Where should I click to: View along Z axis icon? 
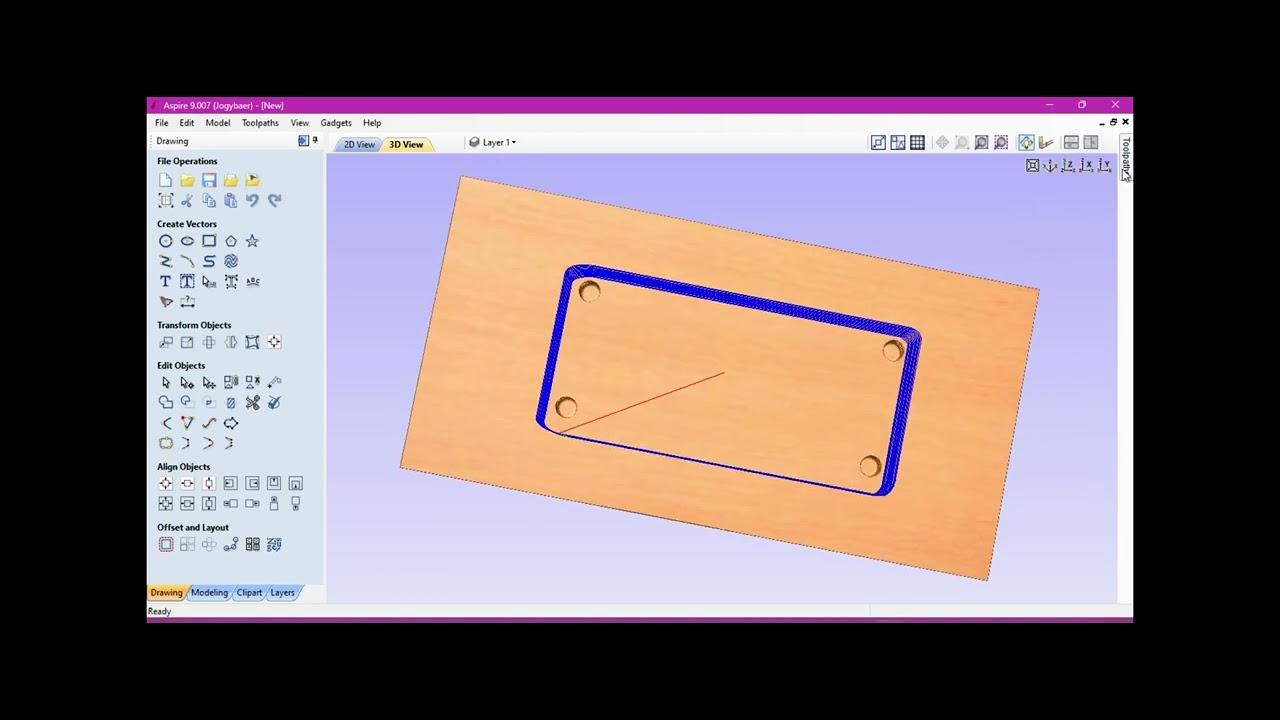1068,166
